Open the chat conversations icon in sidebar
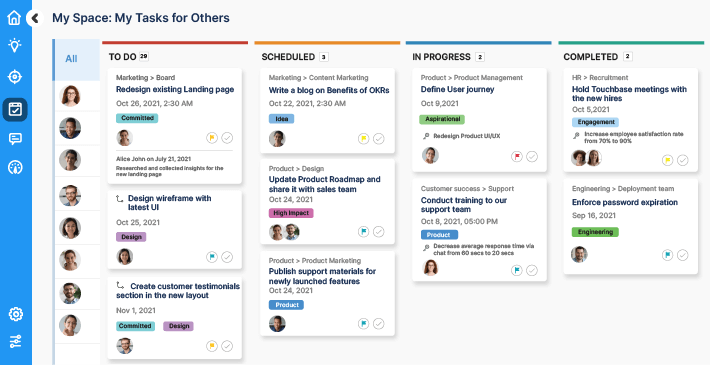Image resolution: width=710 pixels, height=365 pixels. [14, 139]
